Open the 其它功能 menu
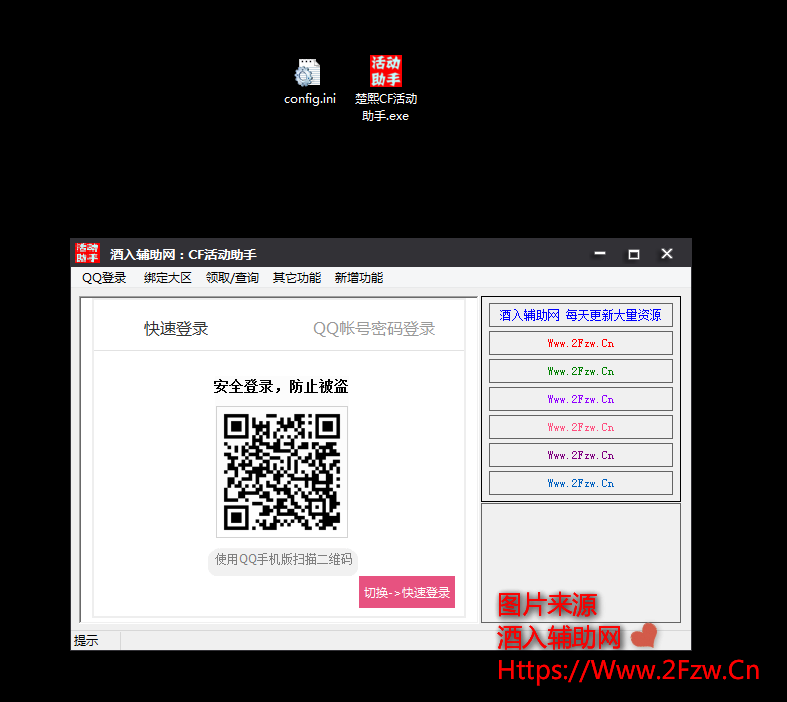 pyautogui.click(x=297, y=277)
